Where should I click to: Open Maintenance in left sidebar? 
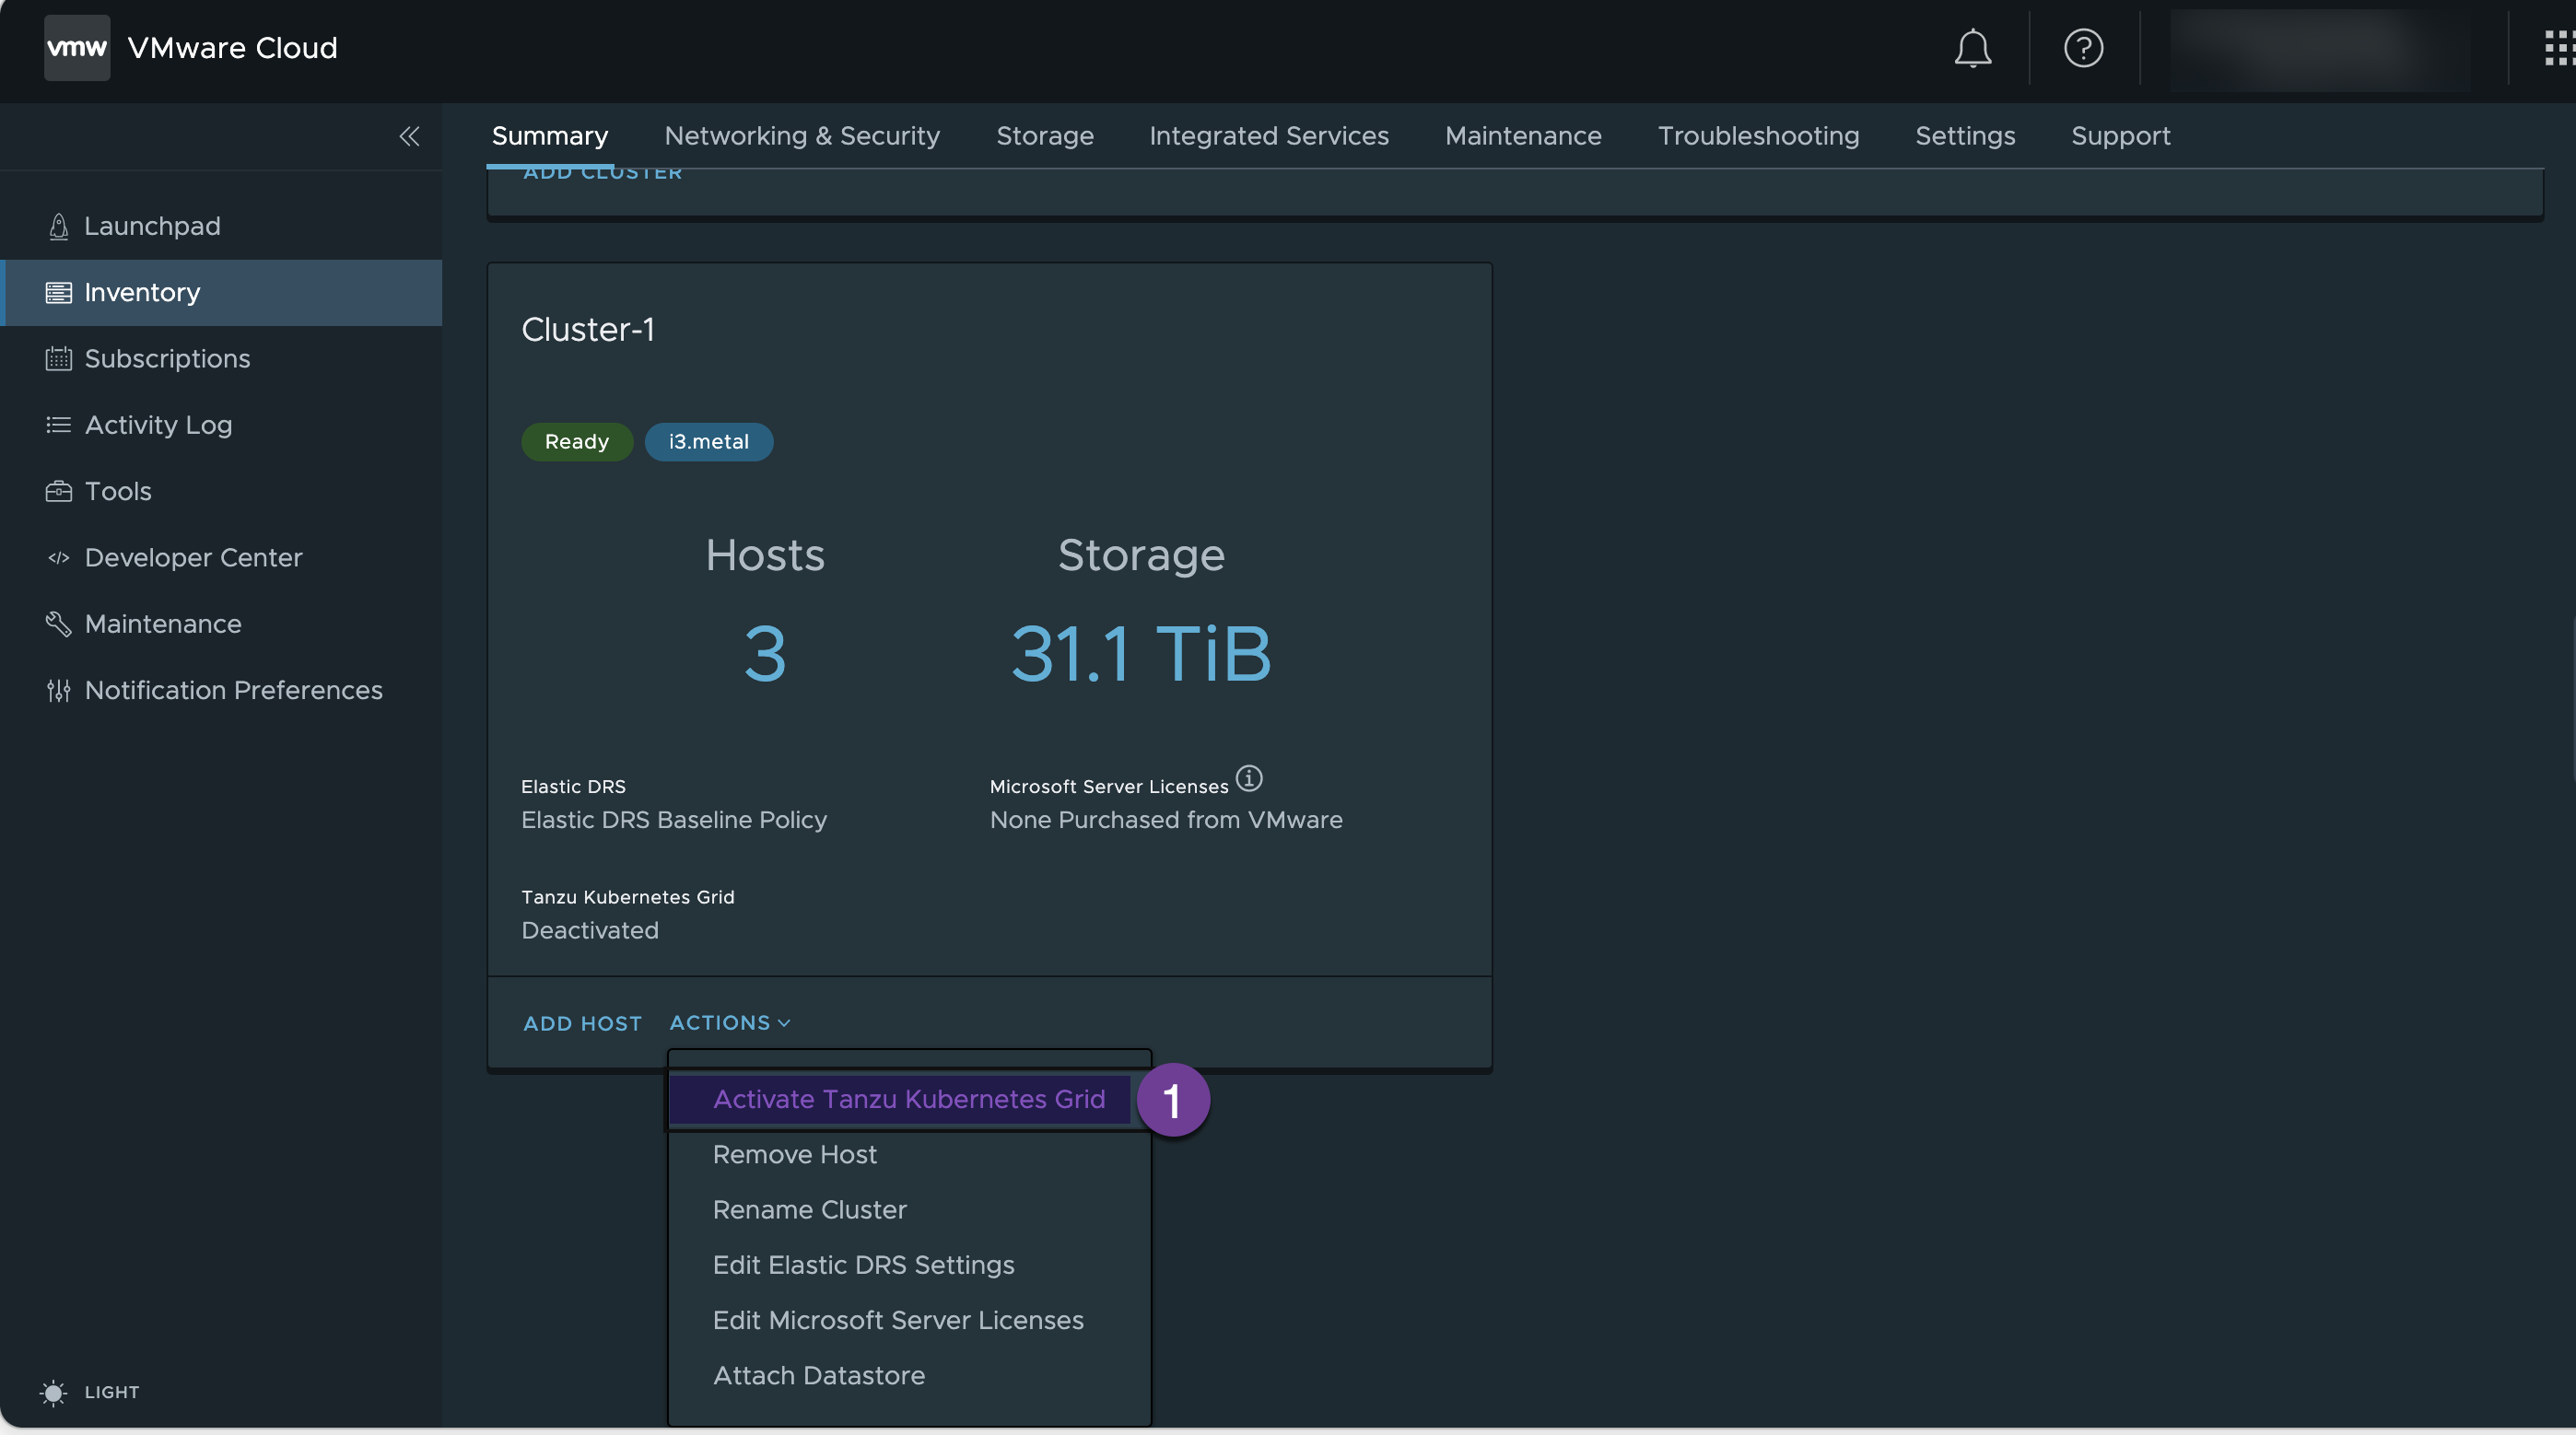(163, 624)
